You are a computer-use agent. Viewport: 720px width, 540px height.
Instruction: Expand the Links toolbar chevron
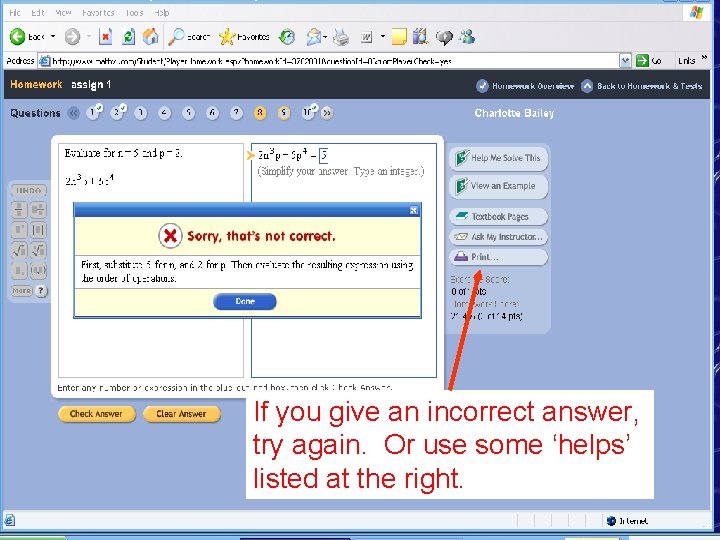coord(704,58)
